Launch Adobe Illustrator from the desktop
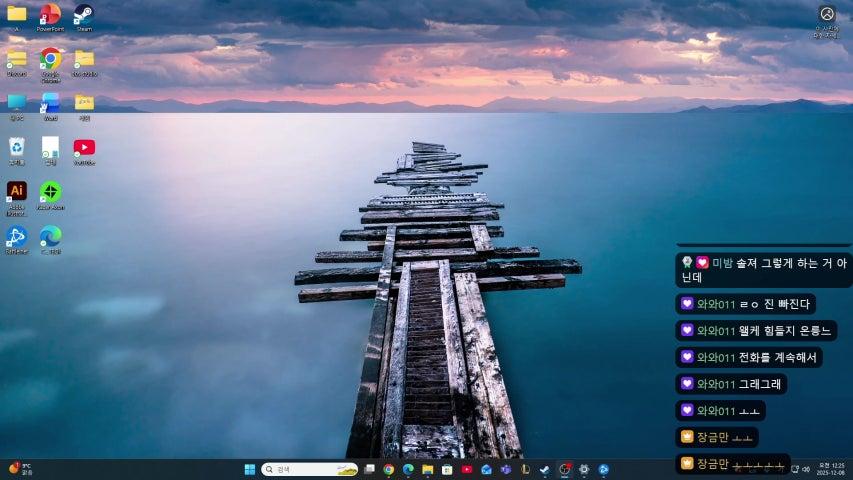This screenshot has height=480, width=853. tap(17, 192)
